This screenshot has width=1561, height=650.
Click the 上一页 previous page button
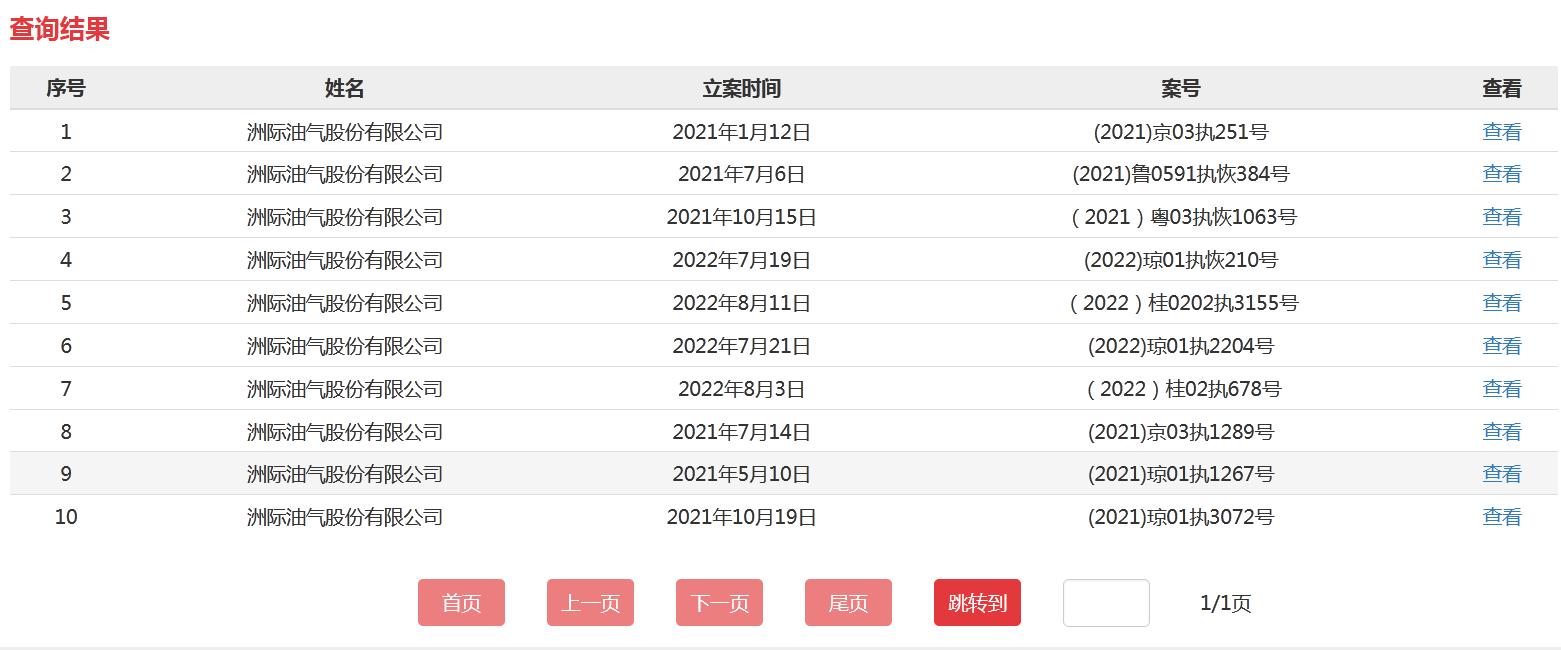tap(590, 603)
